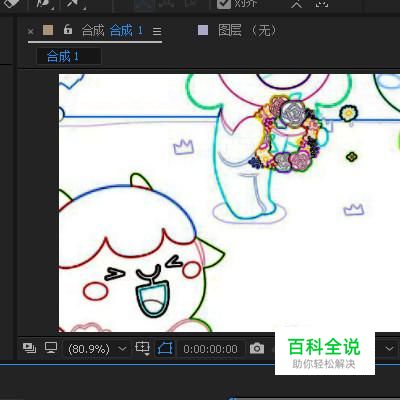
Task: Select the Eraser tool in top toolbar
Action: coord(12,3)
